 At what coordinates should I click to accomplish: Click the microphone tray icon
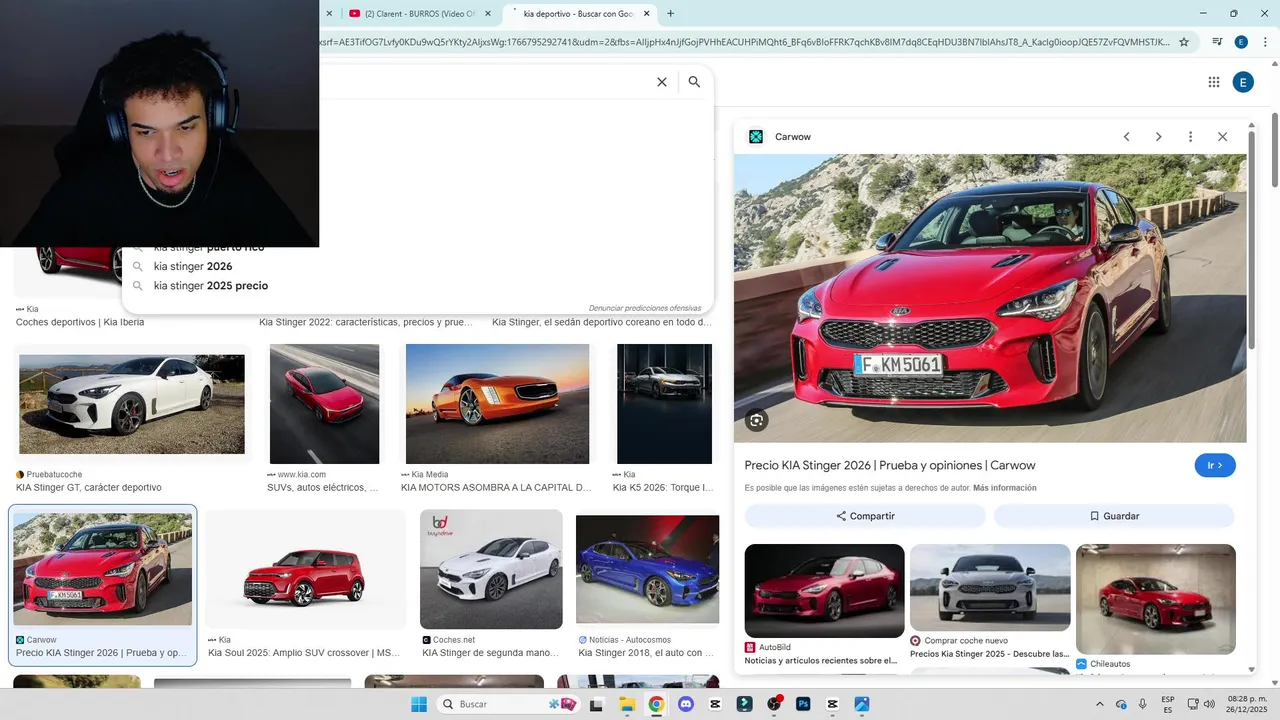(x=1143, y=704)
